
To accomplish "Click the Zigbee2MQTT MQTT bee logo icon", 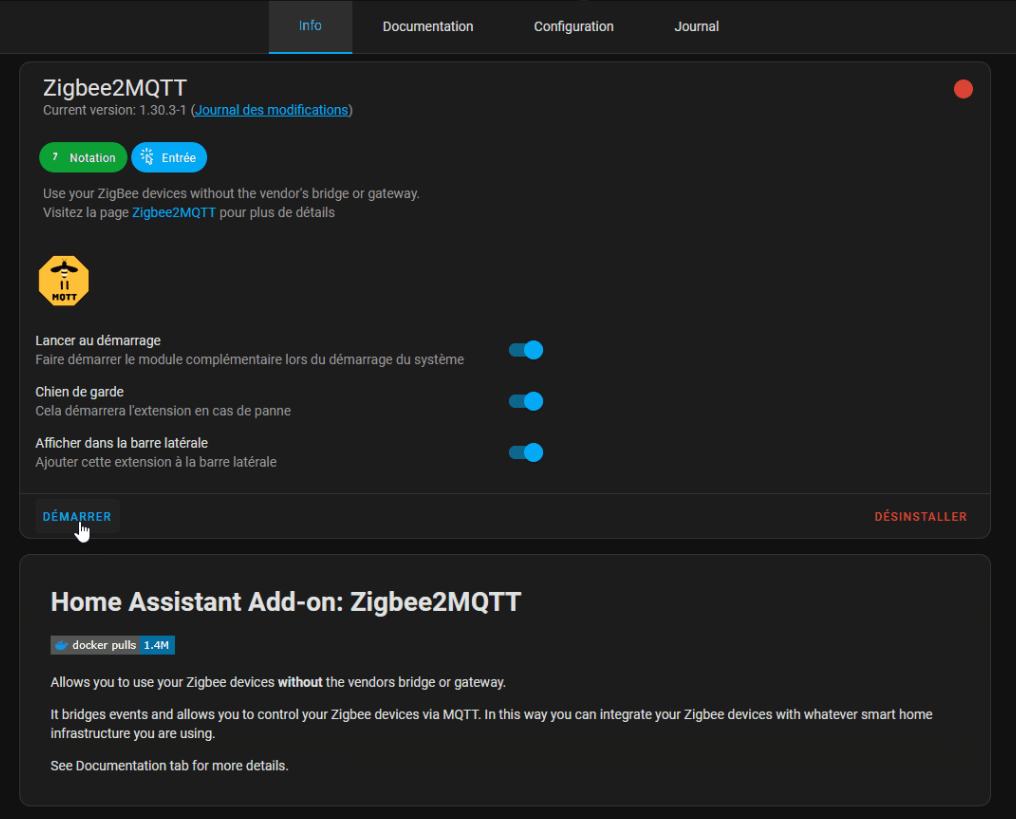I will [63, 280].
